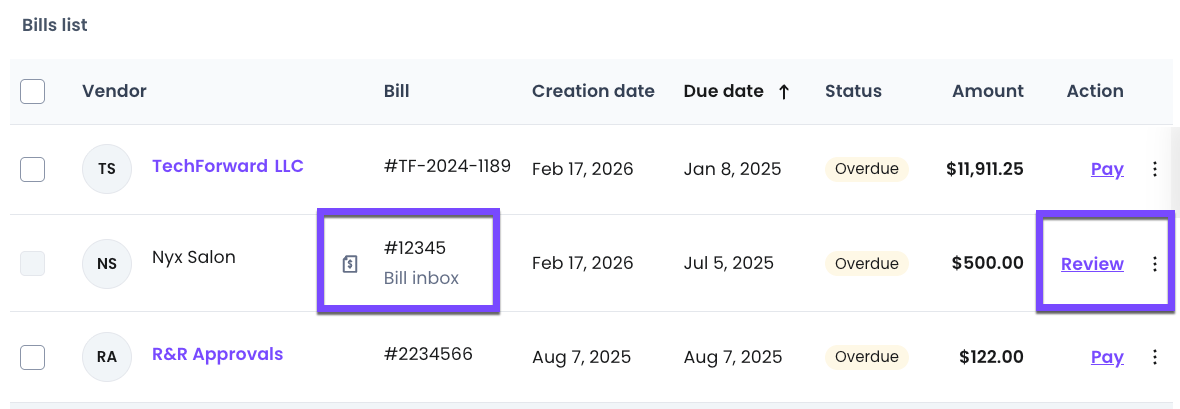Open more options for Nyx Salon bill
Image resolution: width=1180 pixels, height=409 pixels.
[1155, 264]
